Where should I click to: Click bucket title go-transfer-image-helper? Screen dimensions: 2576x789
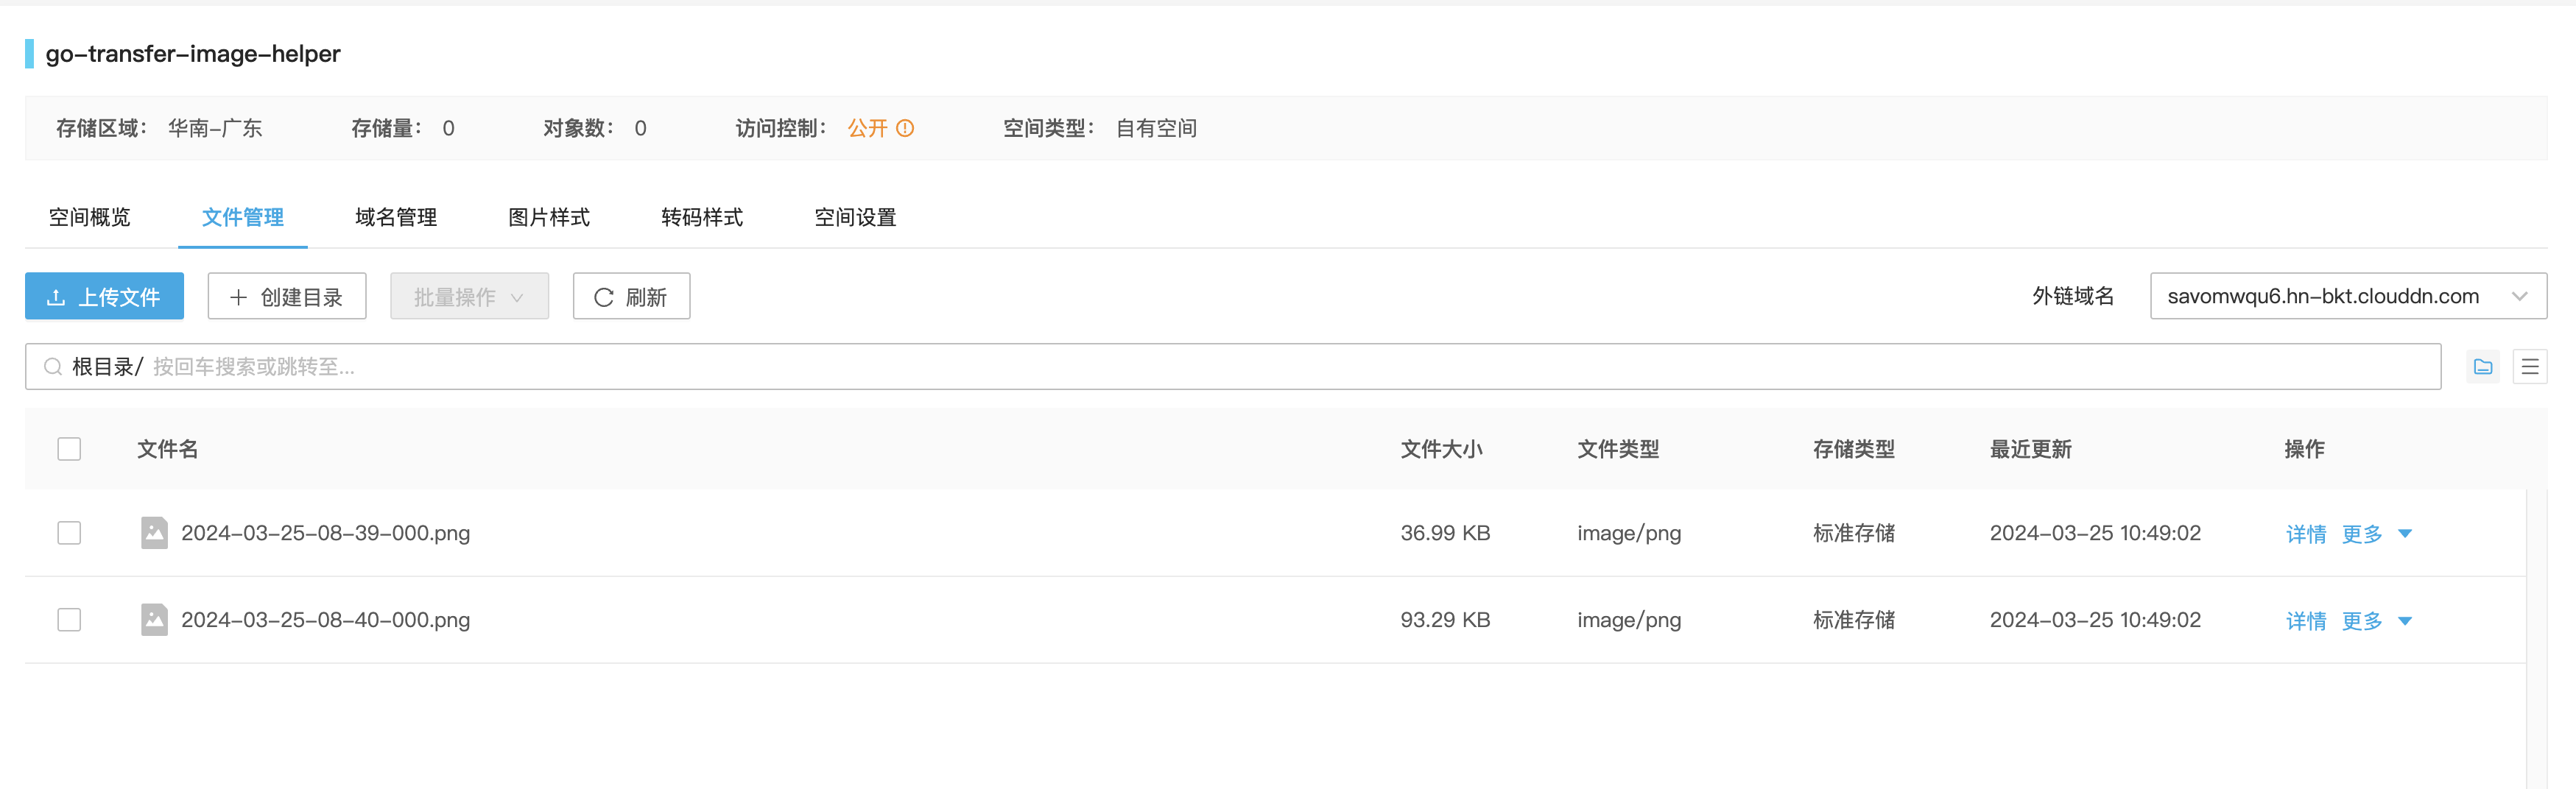(193, 54)
